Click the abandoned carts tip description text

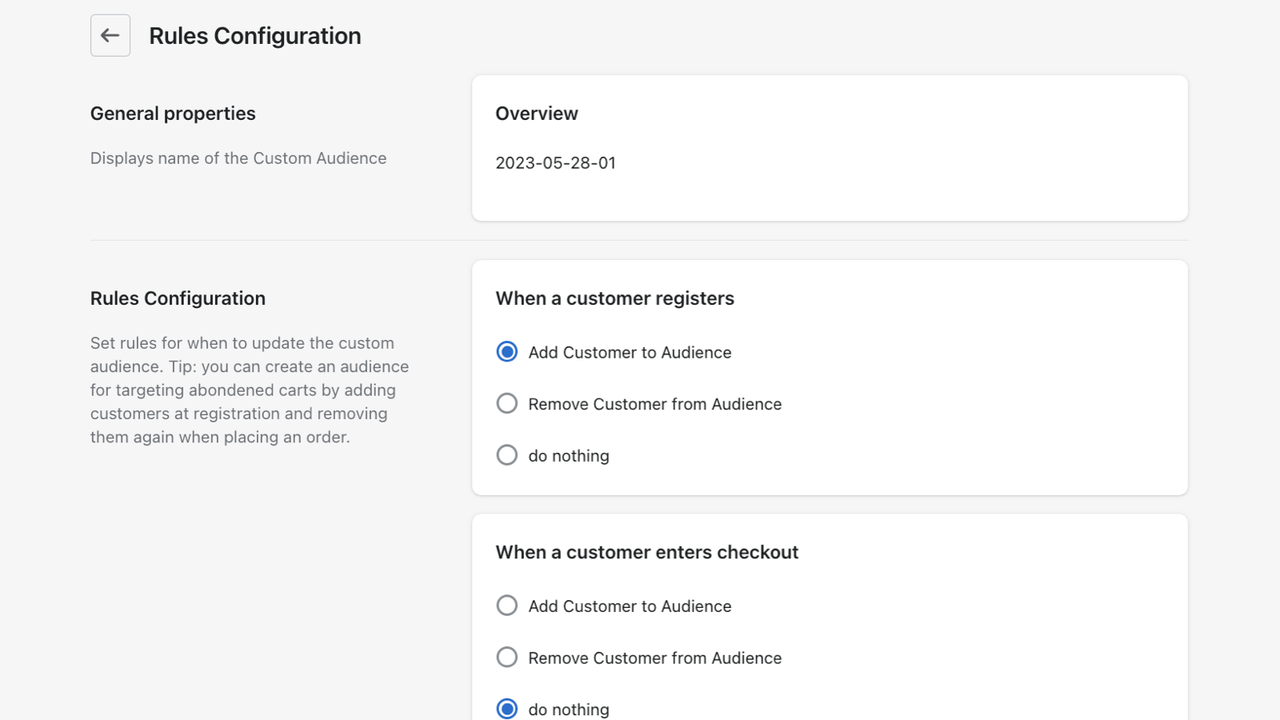pyautogui.click(x=248, y=390)
